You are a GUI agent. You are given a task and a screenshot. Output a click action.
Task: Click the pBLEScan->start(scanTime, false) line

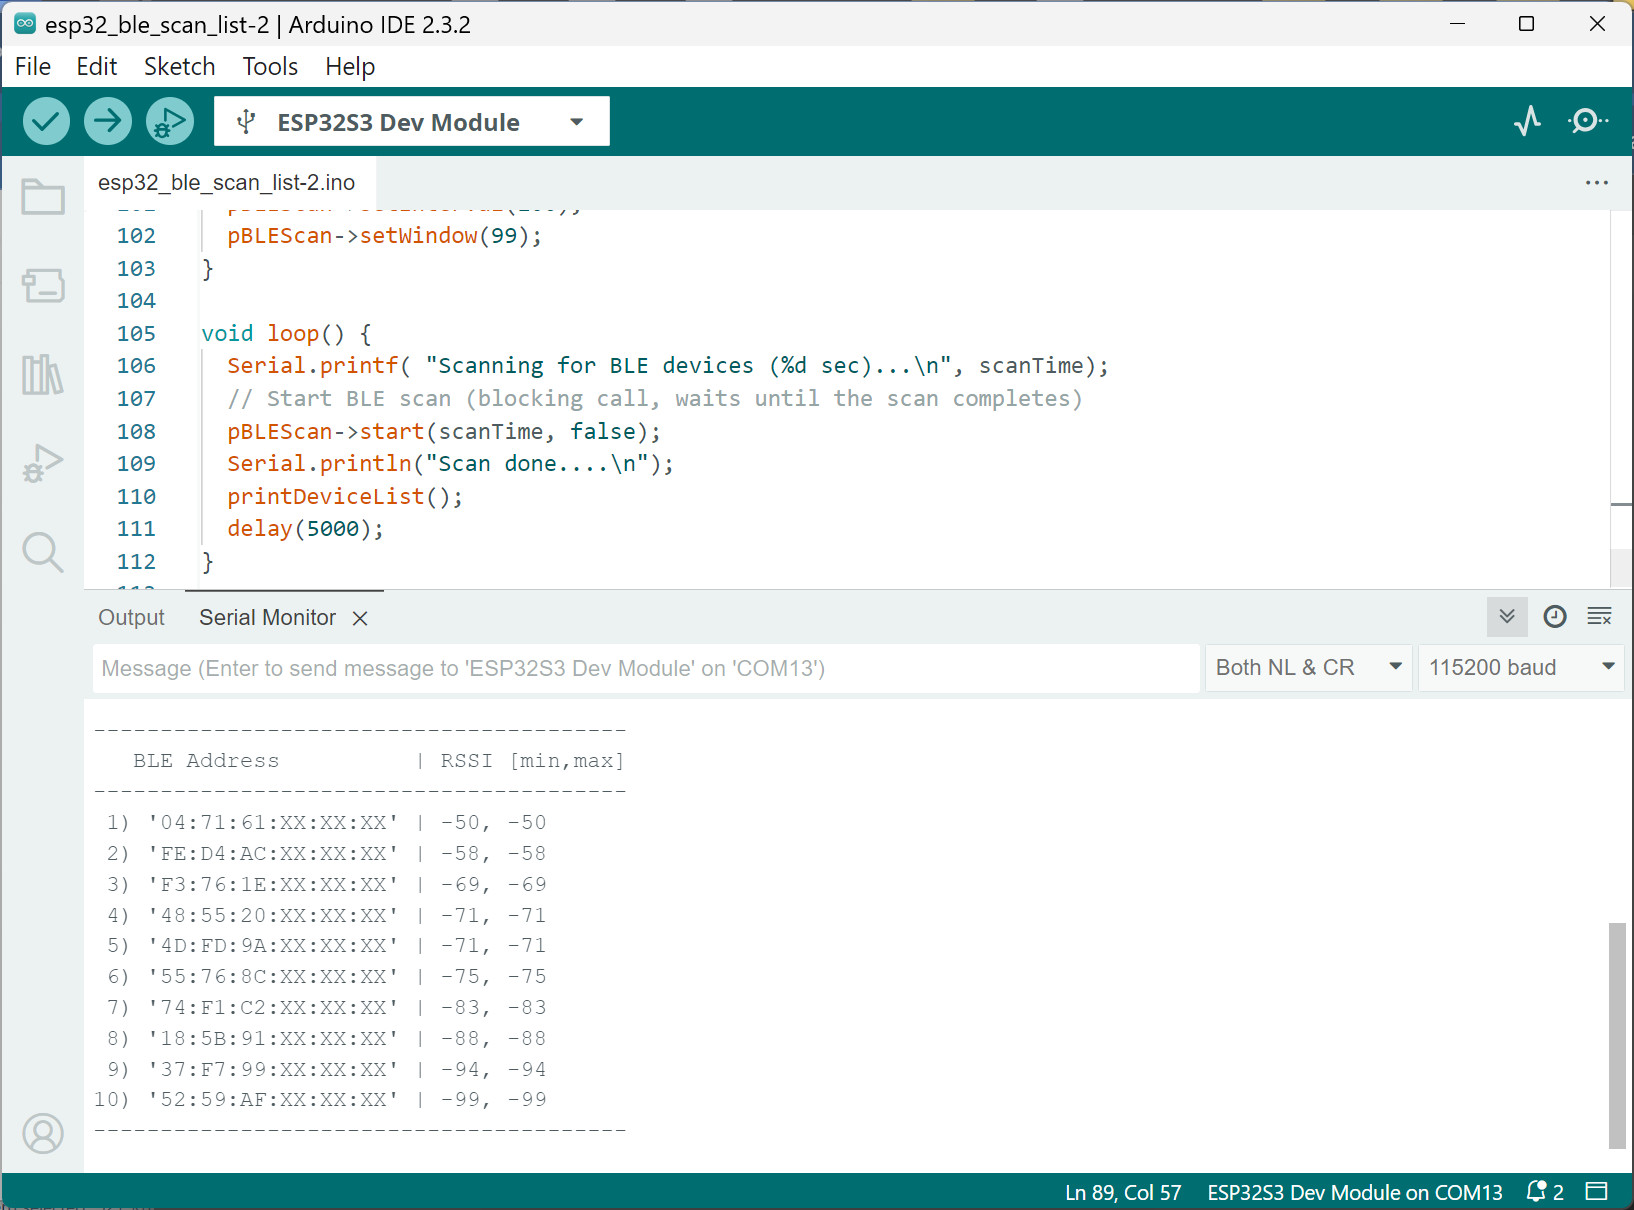coord(444,432)
